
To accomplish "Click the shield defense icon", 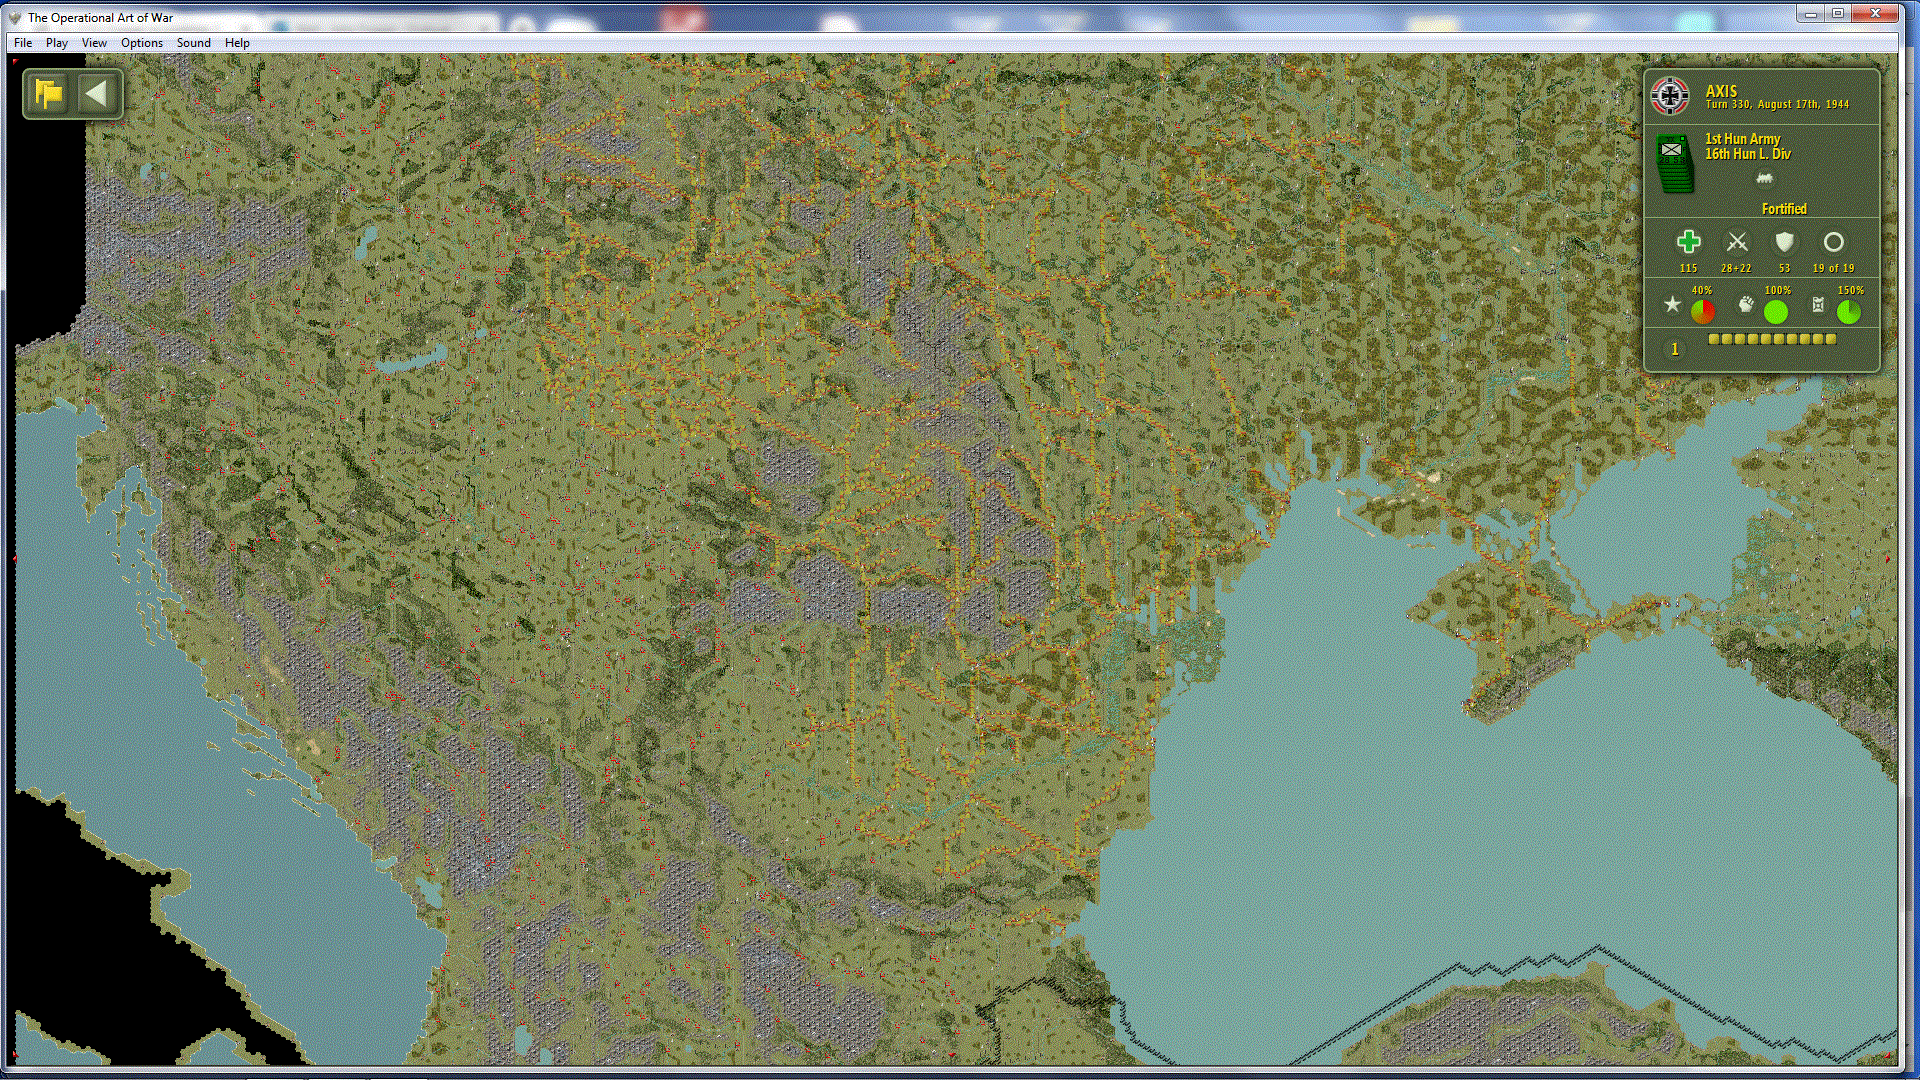I will click(x=1784, y=242).
